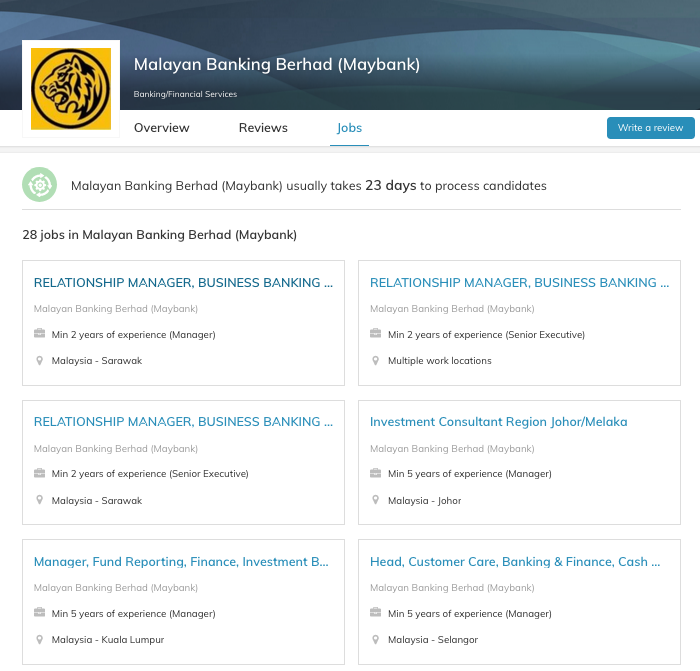Click Min 5 years experience in Selangor card

pos(470,614)
